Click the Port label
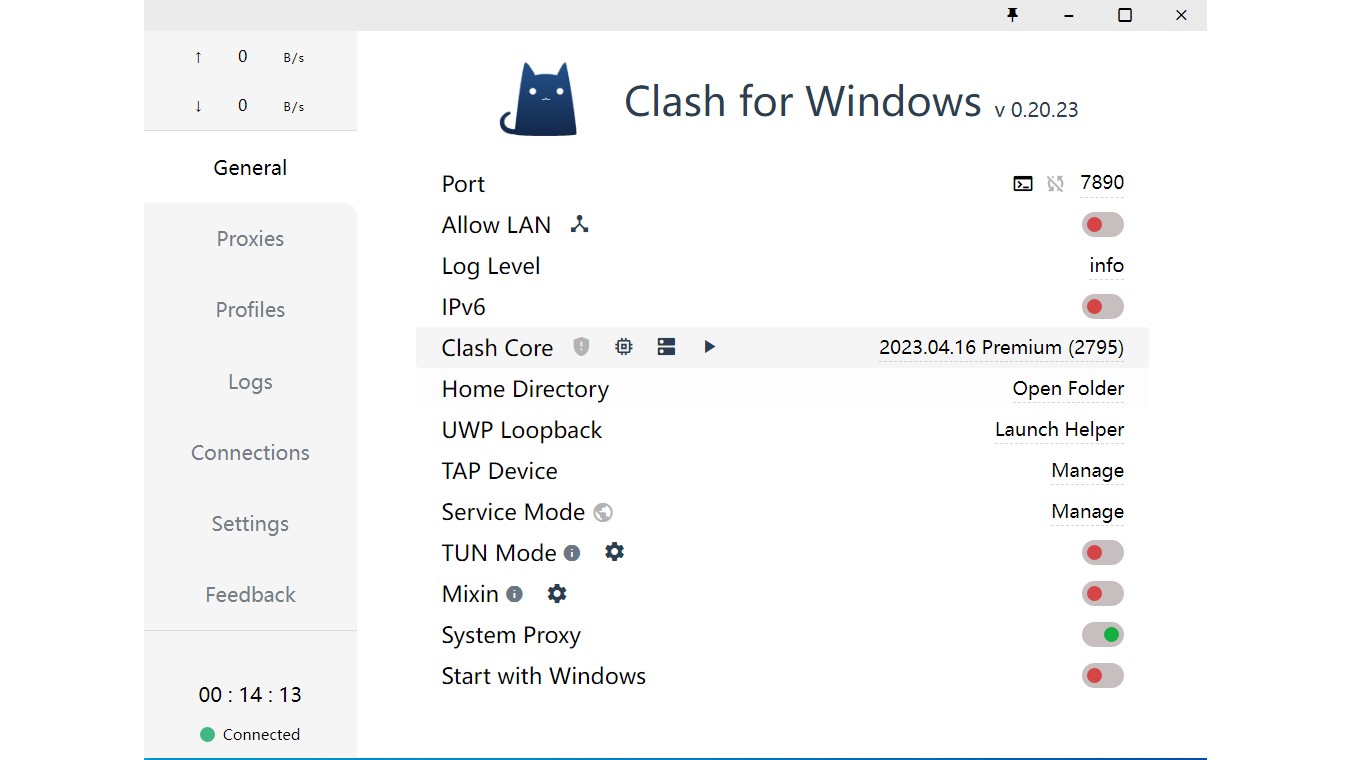The width and height of the screenshot is (1350, 760). 463,184
